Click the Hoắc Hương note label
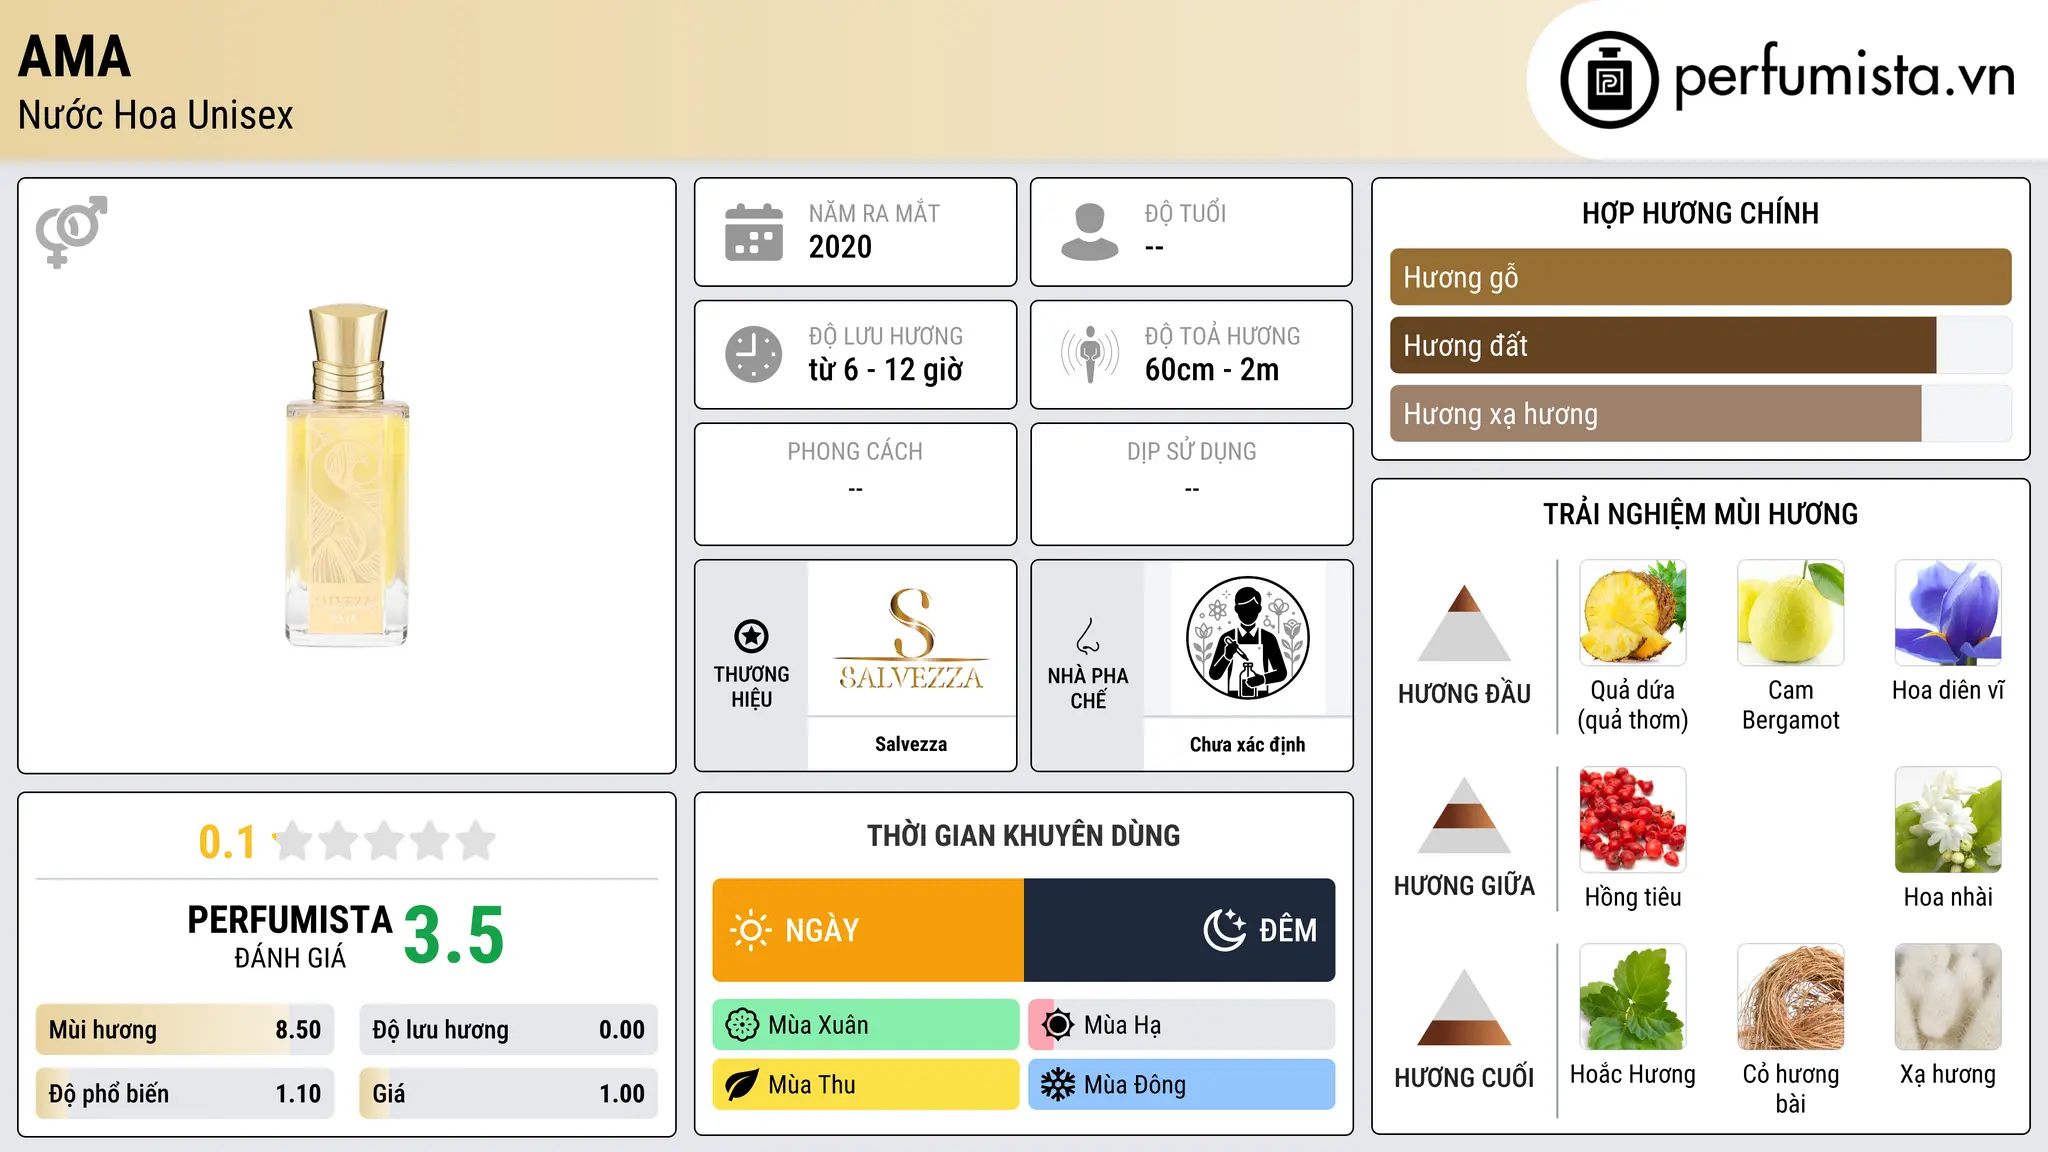The height and width of the screenshot is (1152, 2048). pyautogui.click(x=1633, y=1074)
